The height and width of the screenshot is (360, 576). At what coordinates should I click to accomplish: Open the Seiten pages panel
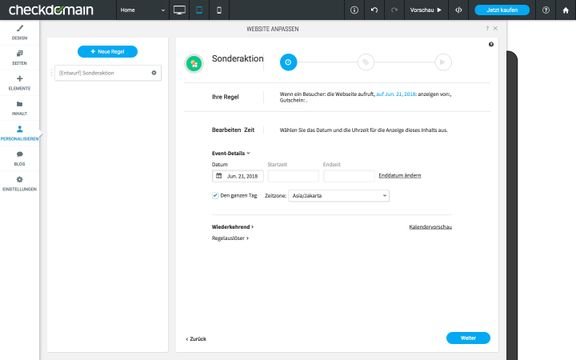coord(19,58)
